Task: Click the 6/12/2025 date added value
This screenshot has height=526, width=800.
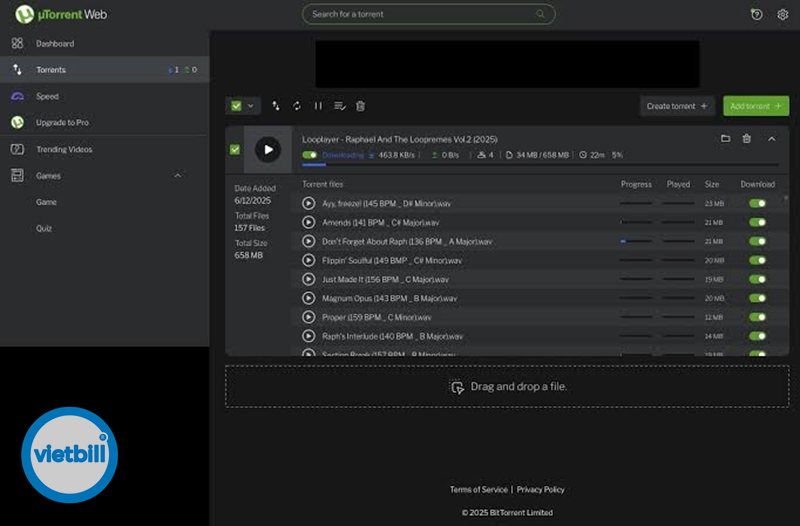Action: tap(253, 200)
